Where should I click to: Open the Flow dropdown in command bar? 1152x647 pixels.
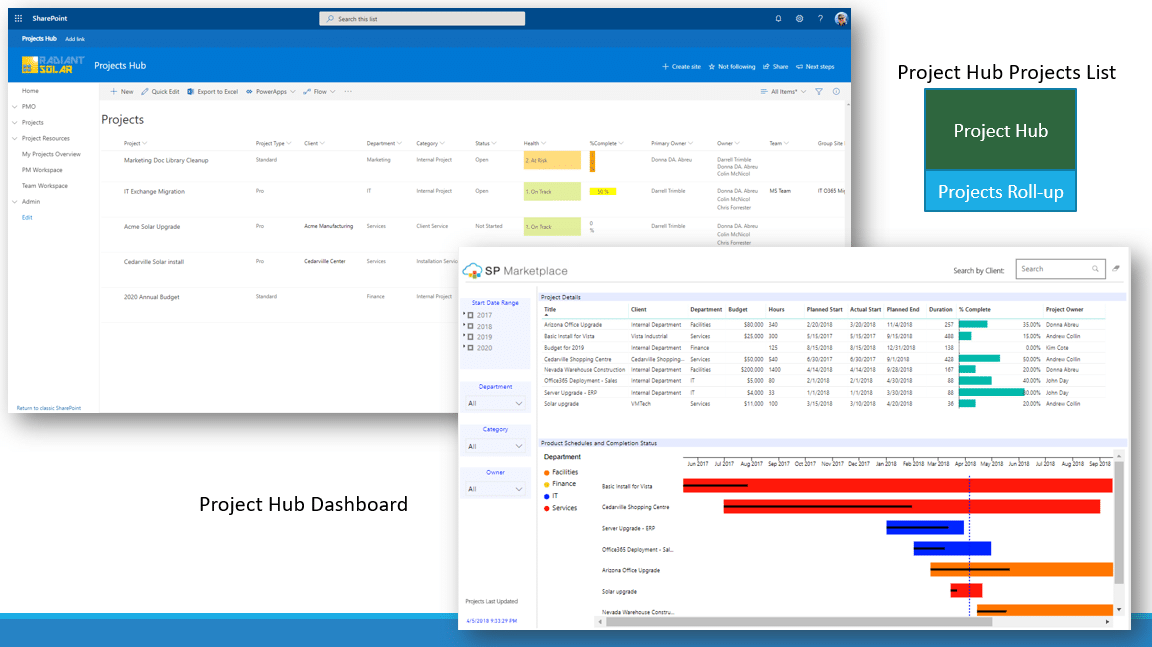tap(320, 92)
